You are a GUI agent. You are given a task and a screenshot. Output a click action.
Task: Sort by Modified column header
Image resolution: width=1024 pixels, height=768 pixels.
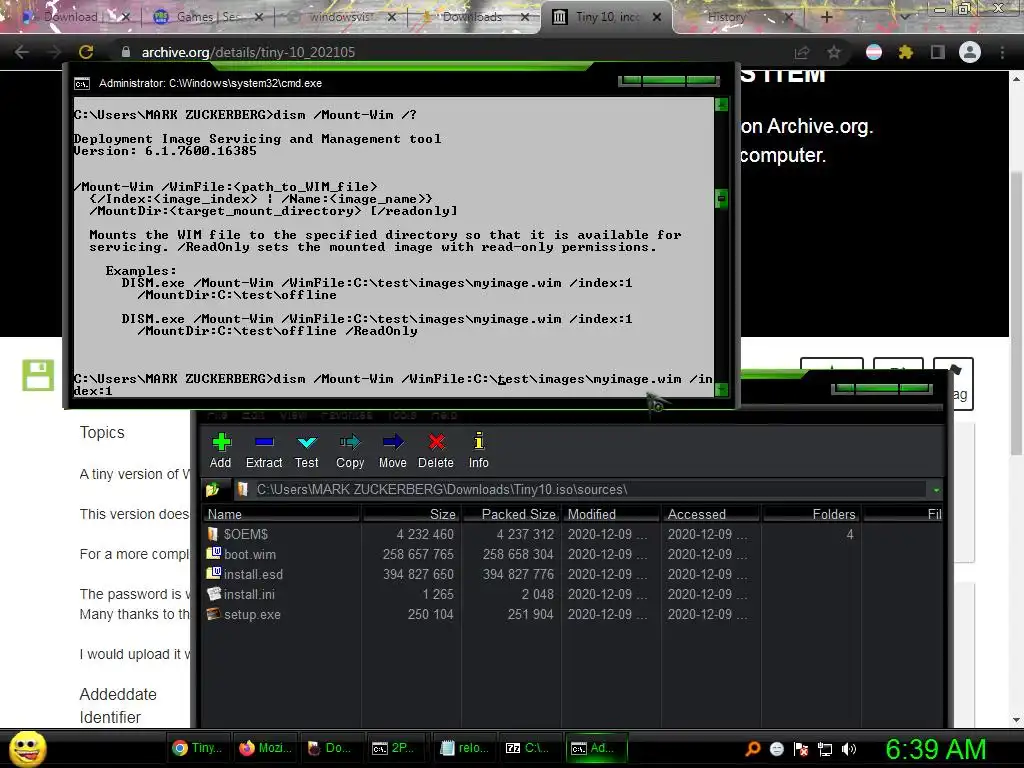611,515
